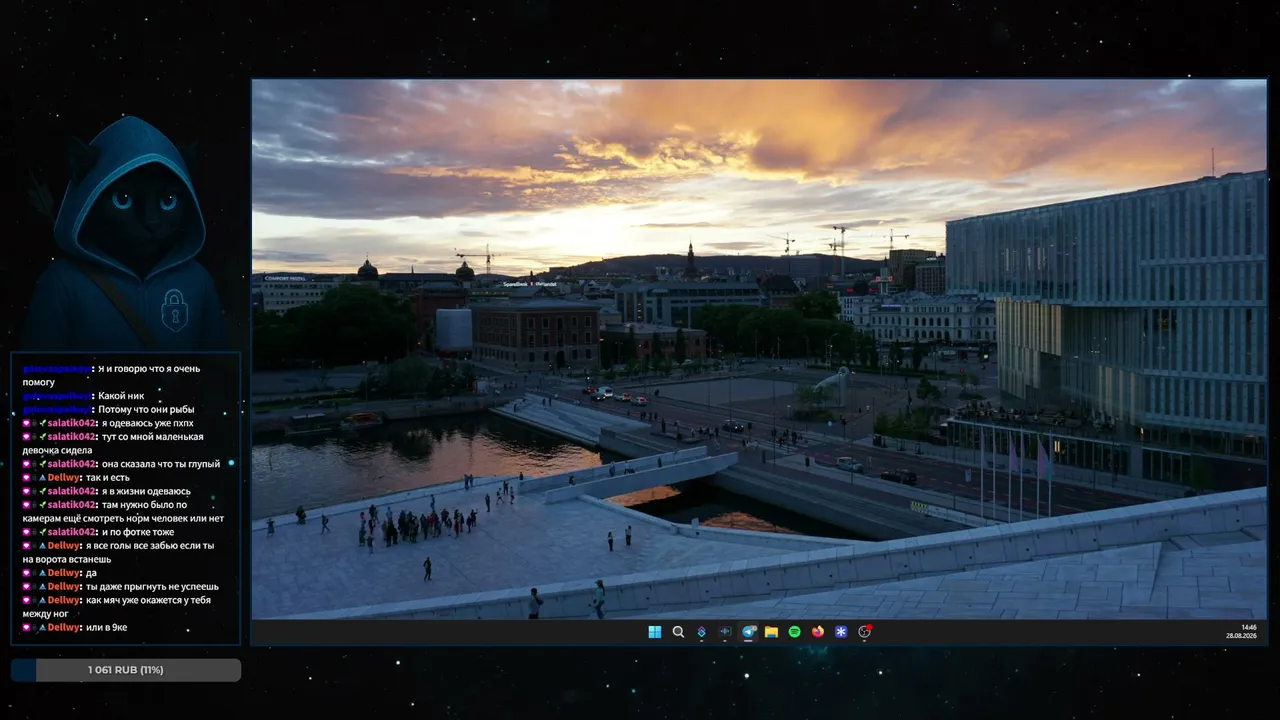This screenshot has width=1280, height=720.
Task: Open Spotify from the taskbar
Action: 795,632
